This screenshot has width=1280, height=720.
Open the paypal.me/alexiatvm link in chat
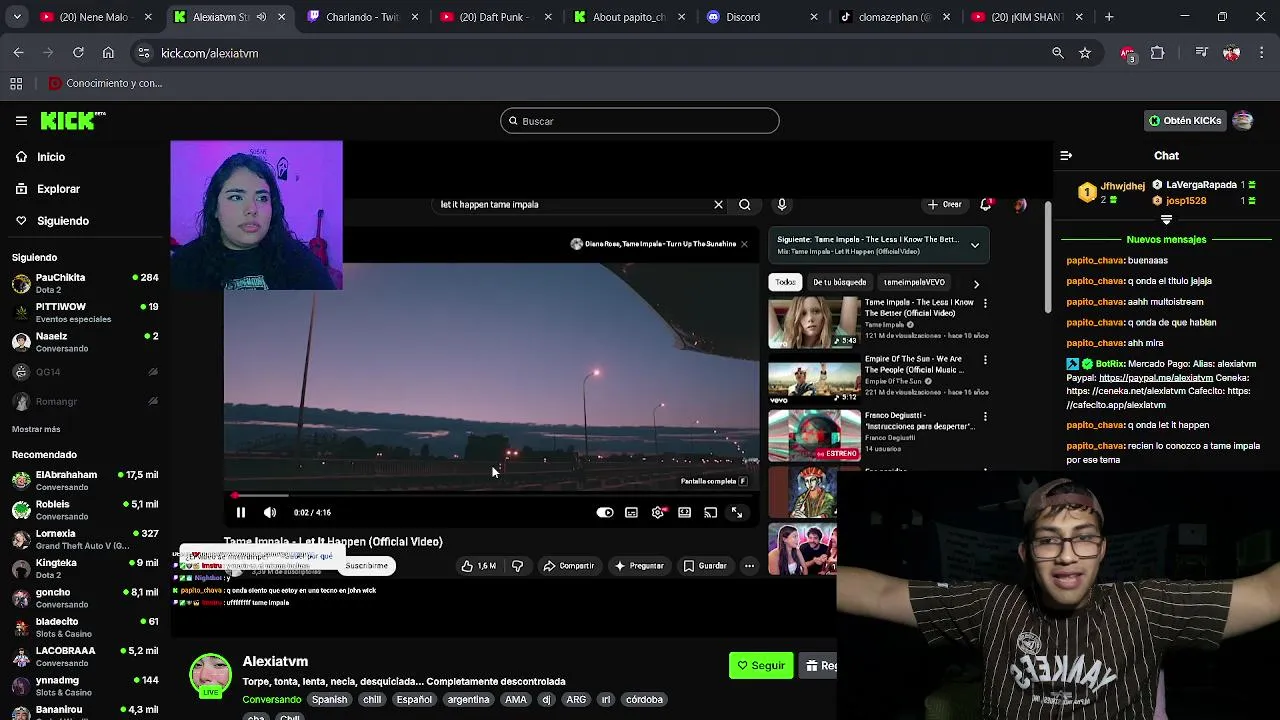[x=1155, y=377]
